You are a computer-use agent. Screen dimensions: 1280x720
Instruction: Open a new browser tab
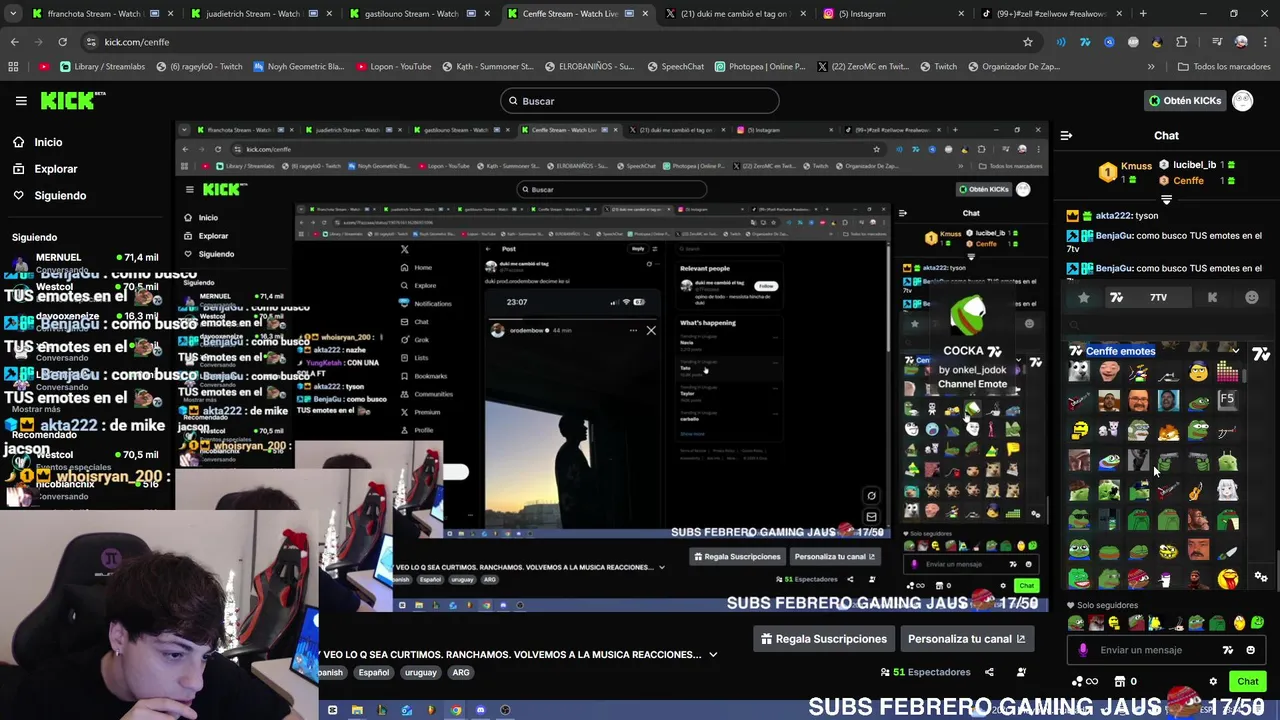1143,14
